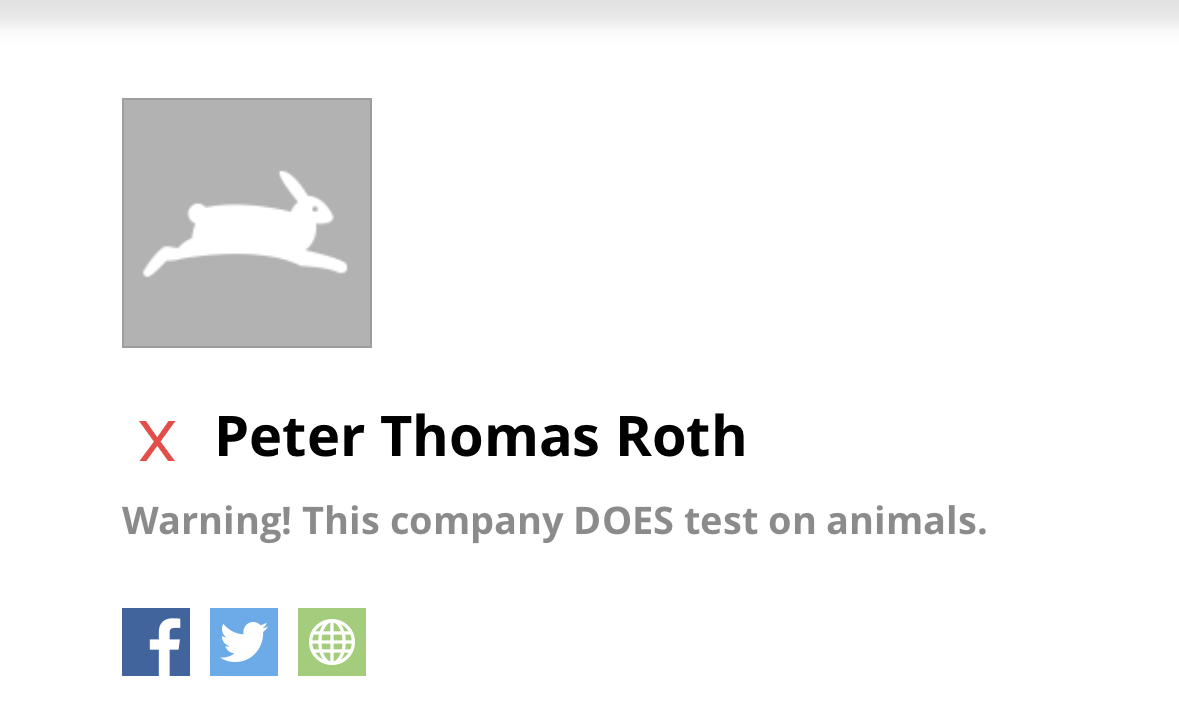The image size is (1179, 711).
Task: Open Facebook from the social icons row
Action: 155,642
